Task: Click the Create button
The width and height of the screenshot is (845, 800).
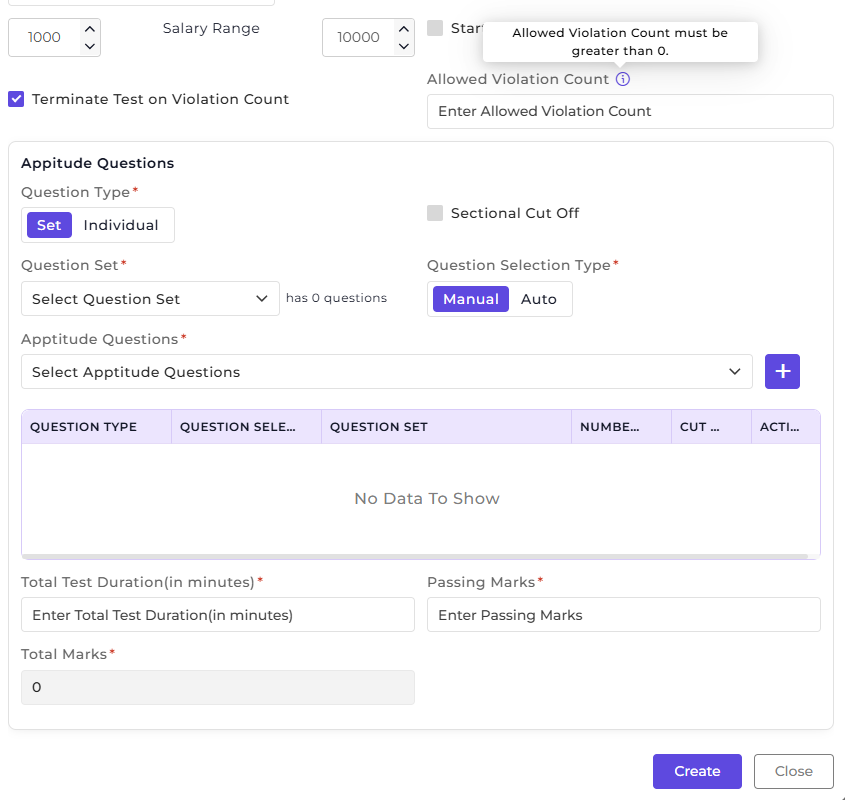Action: pos(697,771)
